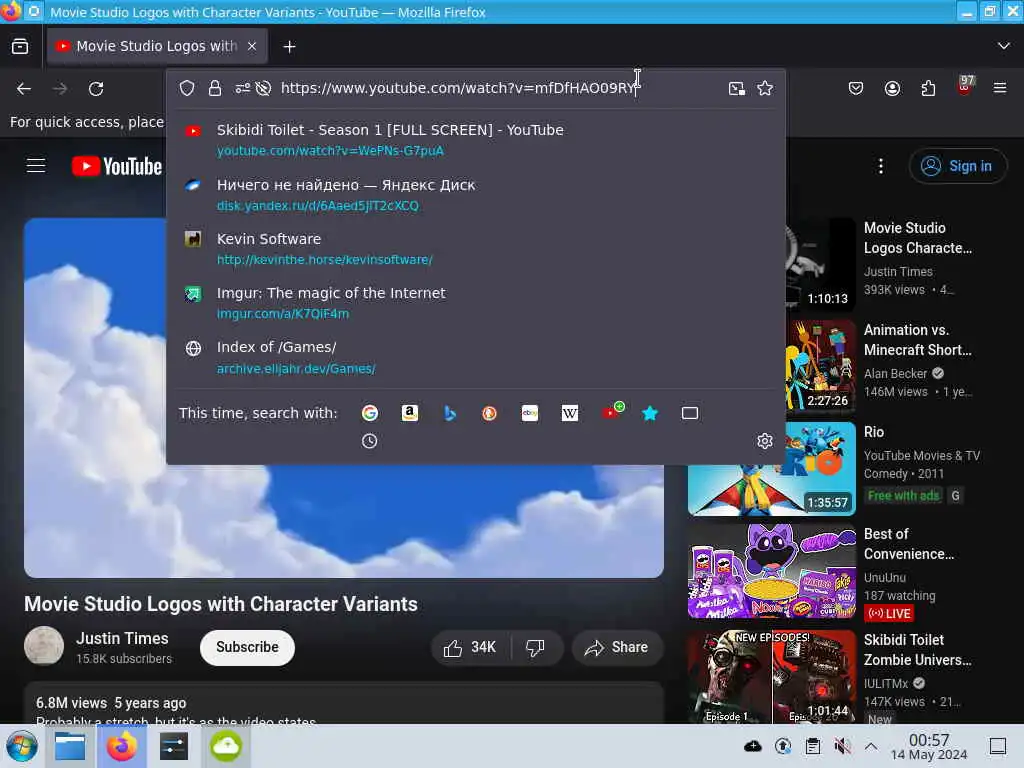Expand the list all tabs chevron
The width and height of the screenshot is (1024, 768).
1004,46
